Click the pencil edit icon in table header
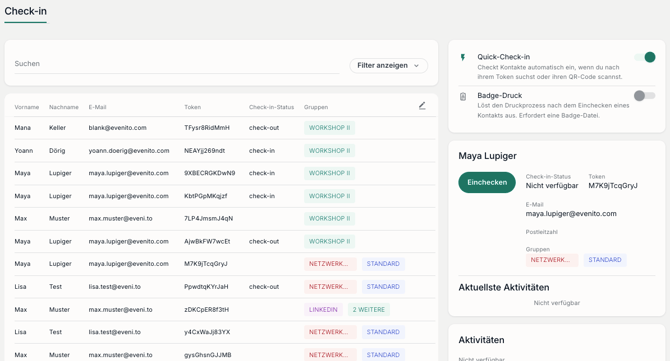The image size is (670, 361). point(422,106)
